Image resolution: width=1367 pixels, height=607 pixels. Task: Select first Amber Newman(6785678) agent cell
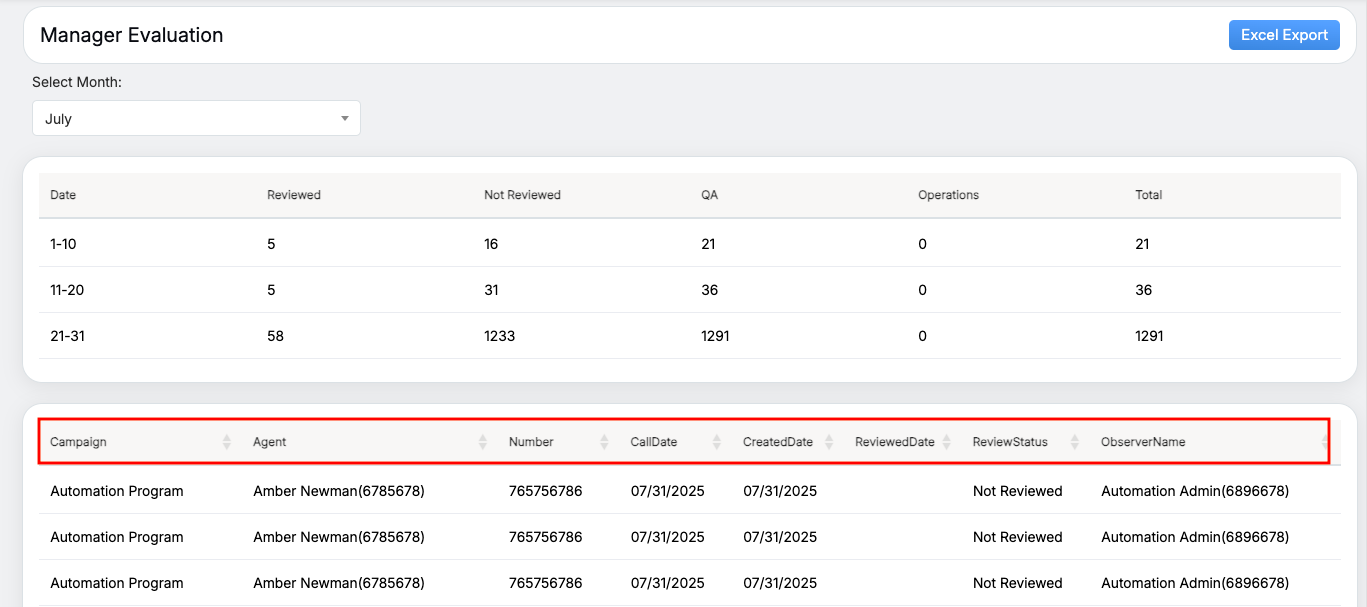click(x=338, y=491)
